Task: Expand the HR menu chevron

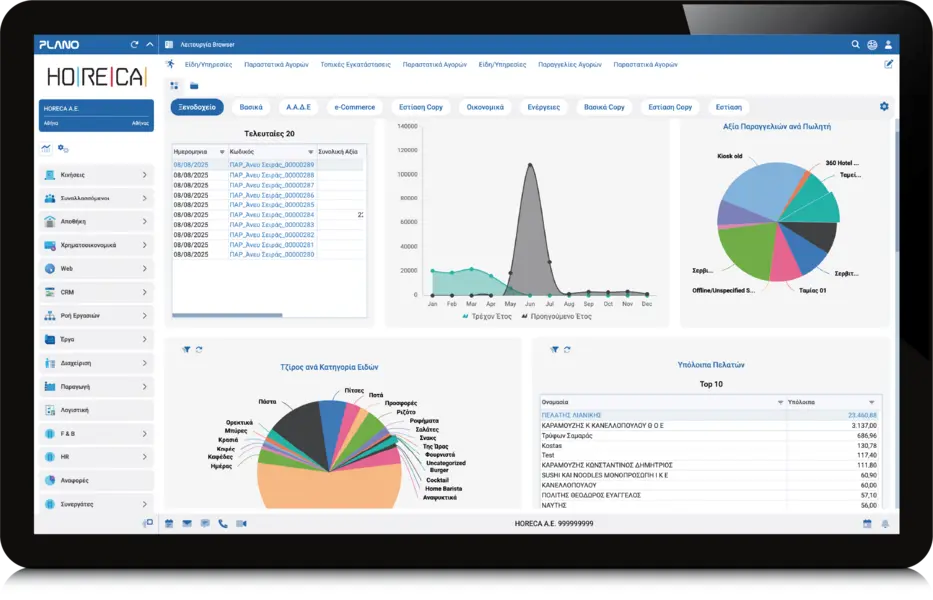Action: coord(145,457)
